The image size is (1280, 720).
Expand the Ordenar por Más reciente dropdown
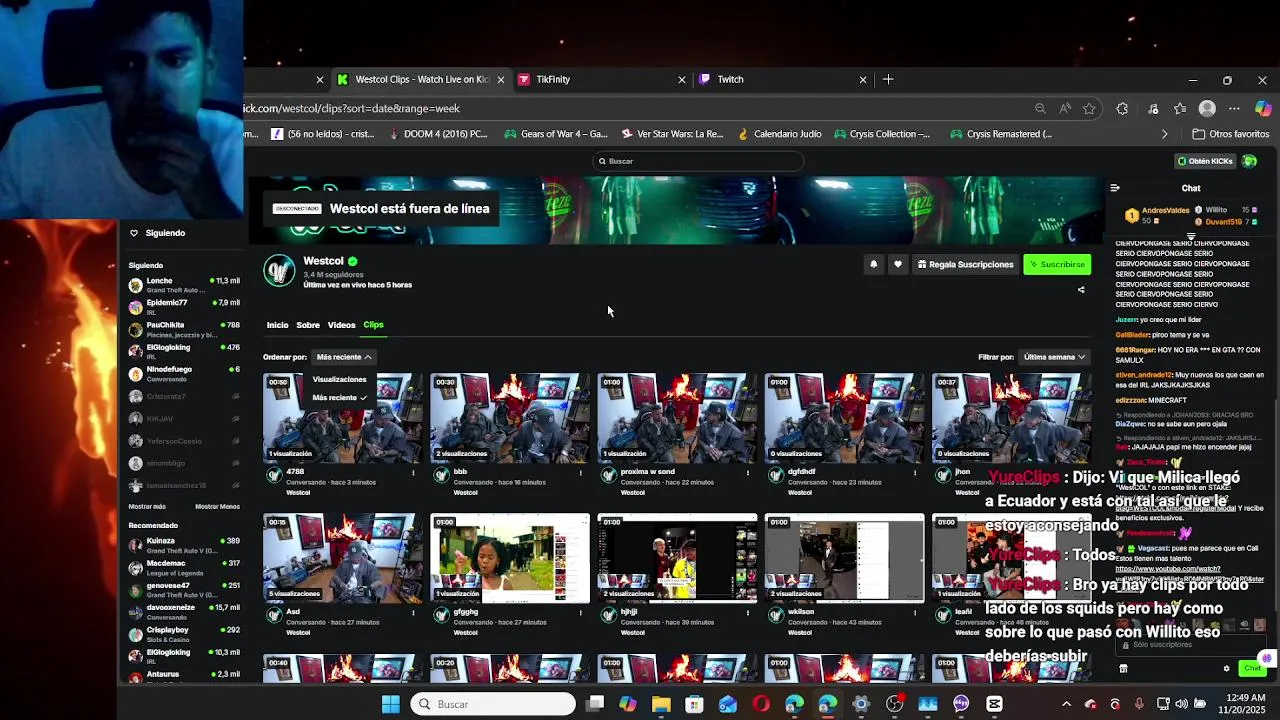[343, 357]
